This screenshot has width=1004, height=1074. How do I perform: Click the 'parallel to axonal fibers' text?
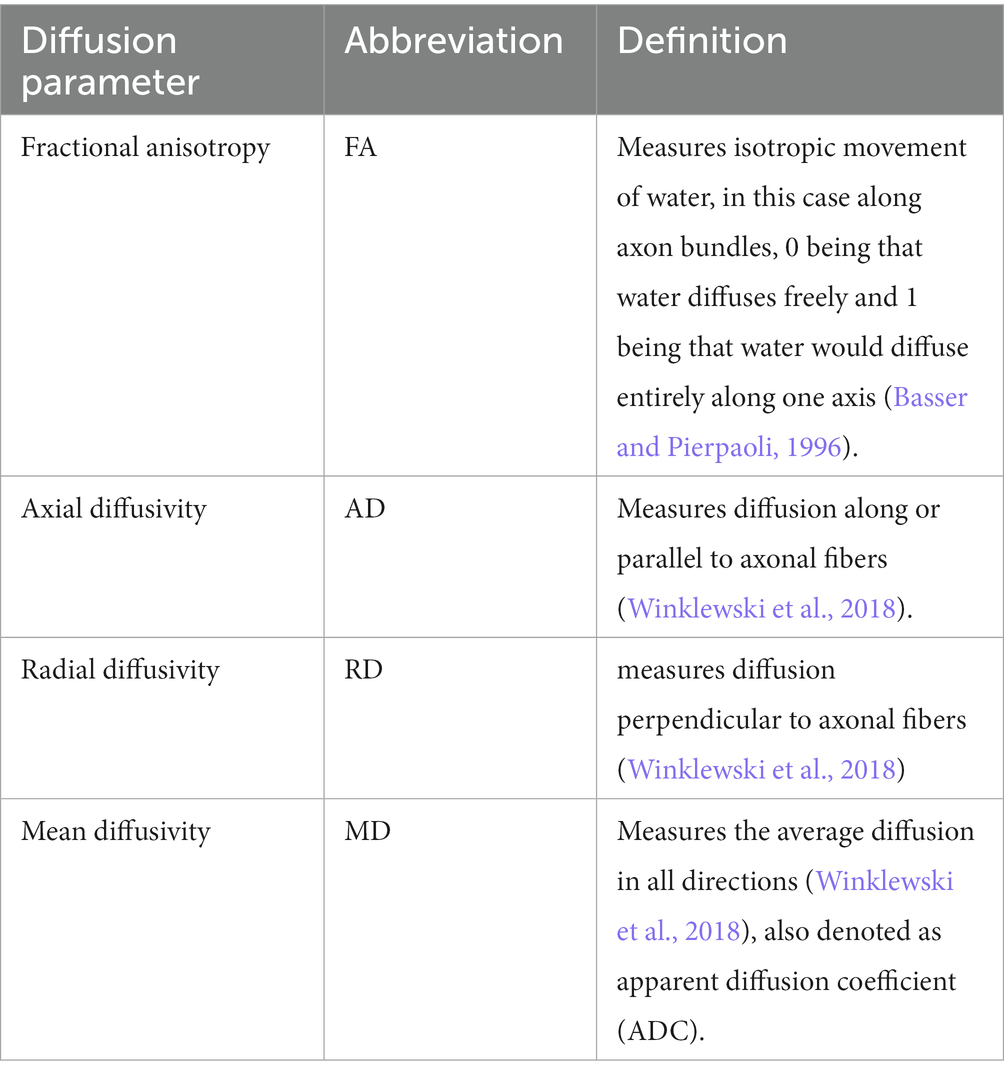tap(752, 559)
